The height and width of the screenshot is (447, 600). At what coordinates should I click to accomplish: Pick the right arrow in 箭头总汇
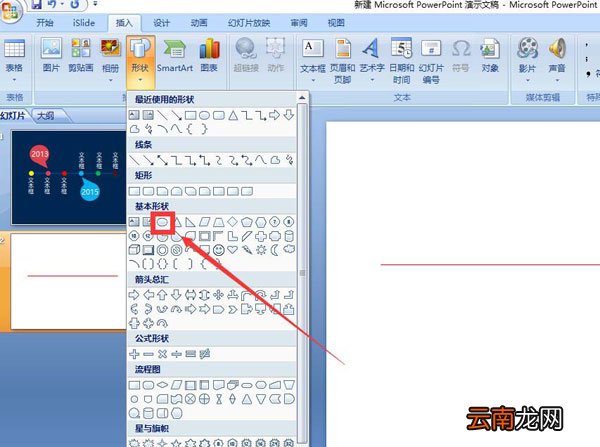click(x=134, y=295)
